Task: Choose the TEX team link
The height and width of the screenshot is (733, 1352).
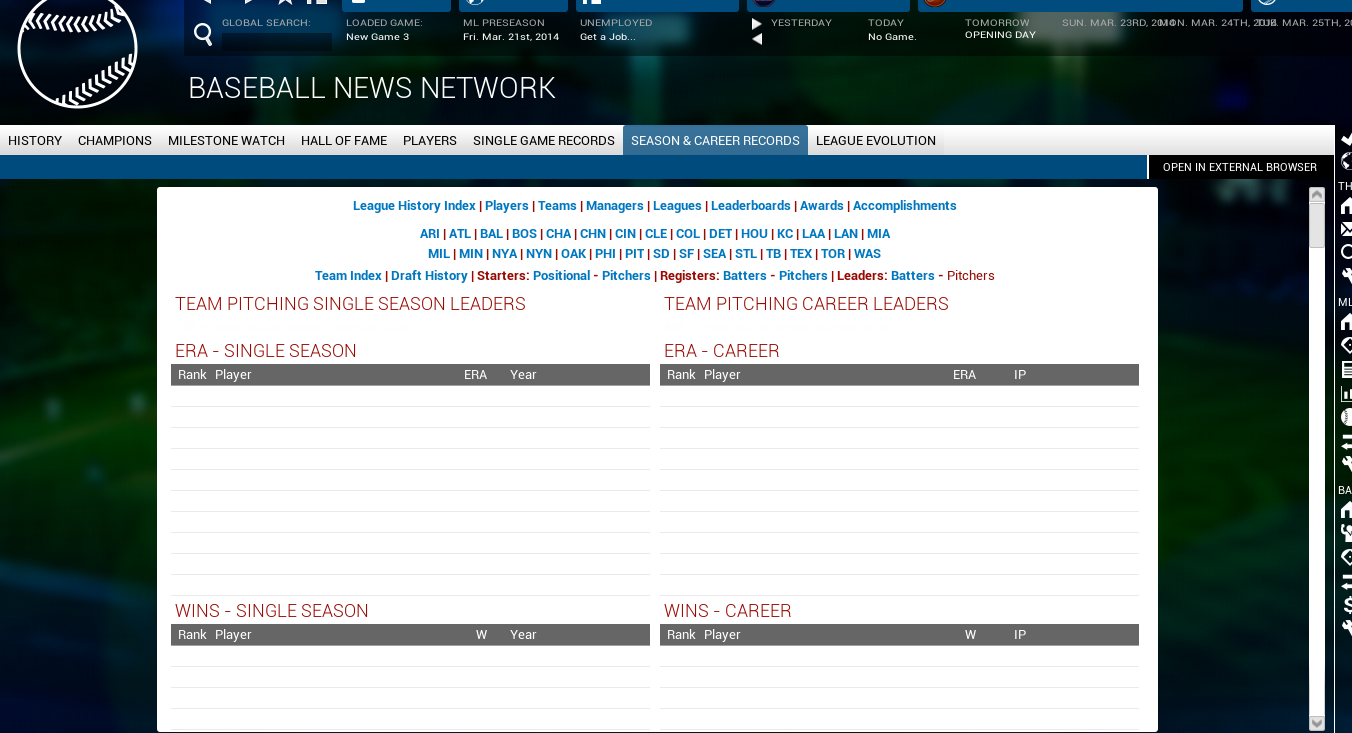Action: point(801,254)
